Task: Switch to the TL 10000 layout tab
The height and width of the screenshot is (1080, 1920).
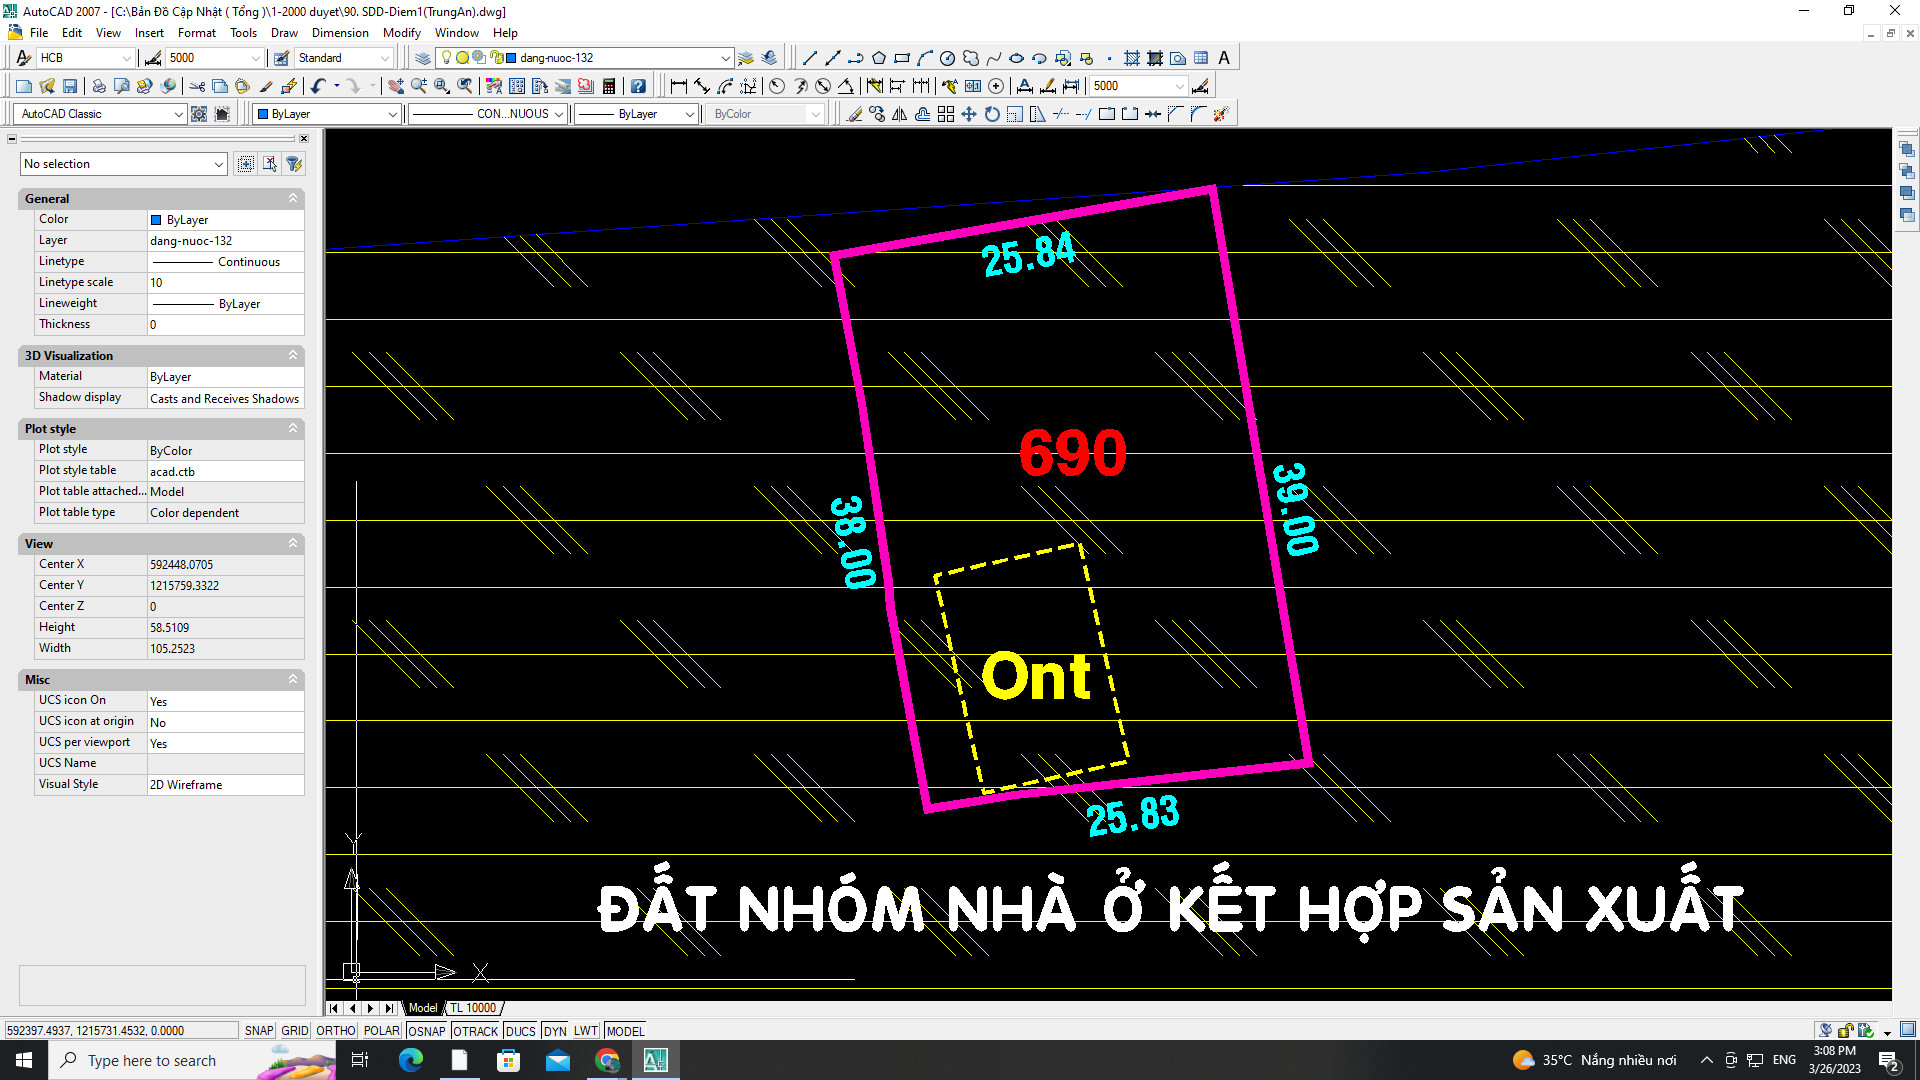Action: click(x=473, y=1008)
